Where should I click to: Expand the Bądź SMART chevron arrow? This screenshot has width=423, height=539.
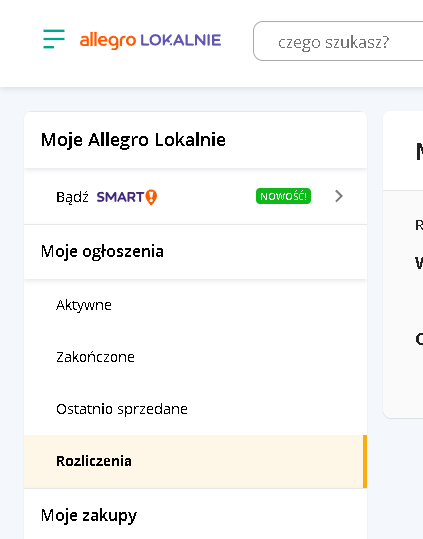[339, 196]
